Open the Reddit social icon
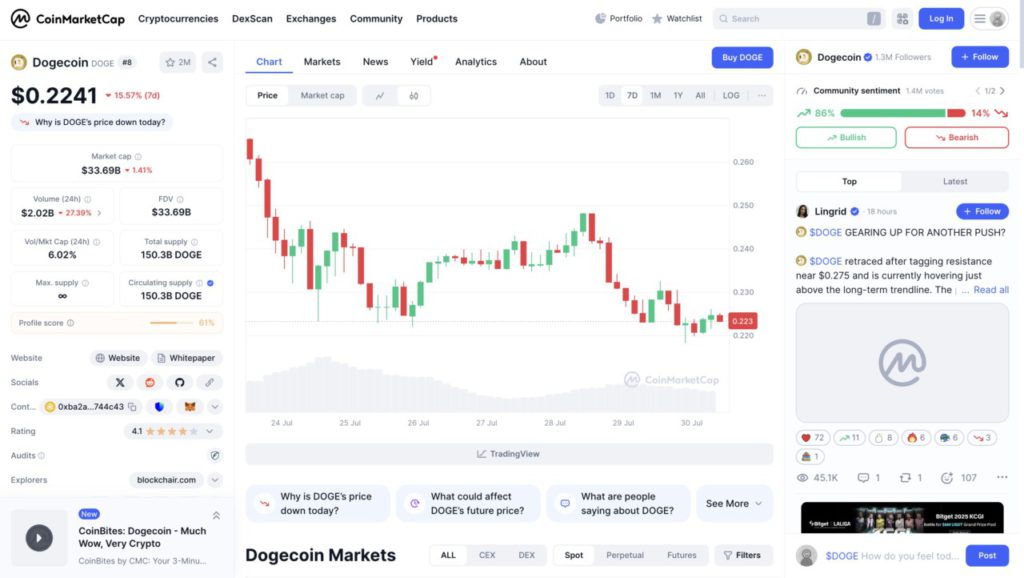1024x578 pixels. (150, 383)
